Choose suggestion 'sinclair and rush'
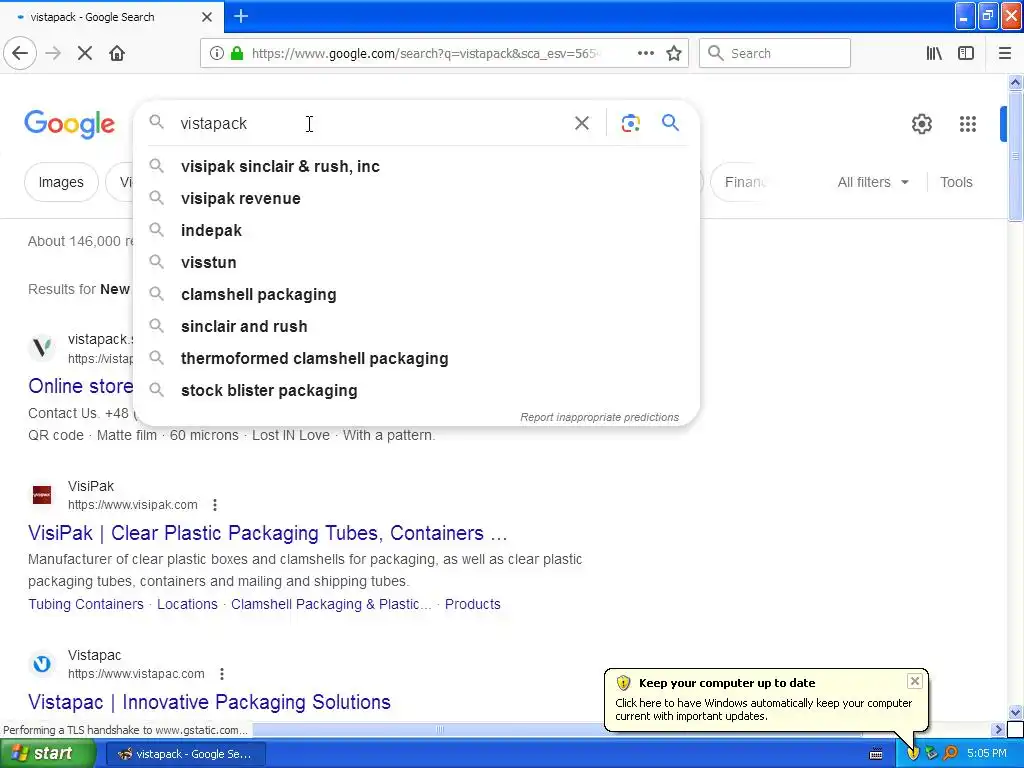The height and width of the screenshot is (768, 1024). pyautogui.click(x=417, y=327)
